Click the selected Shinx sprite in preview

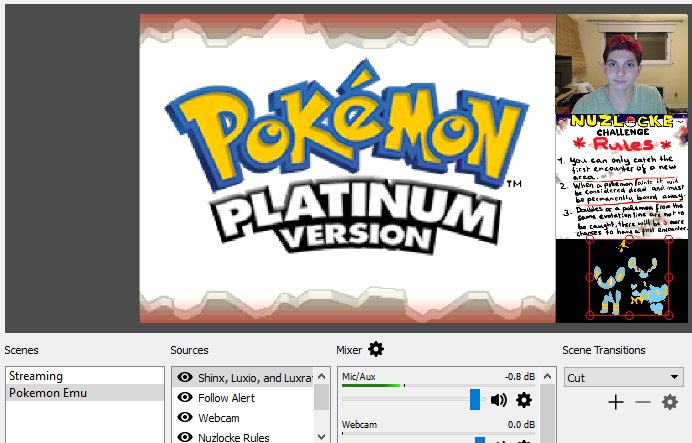[629, 277]
